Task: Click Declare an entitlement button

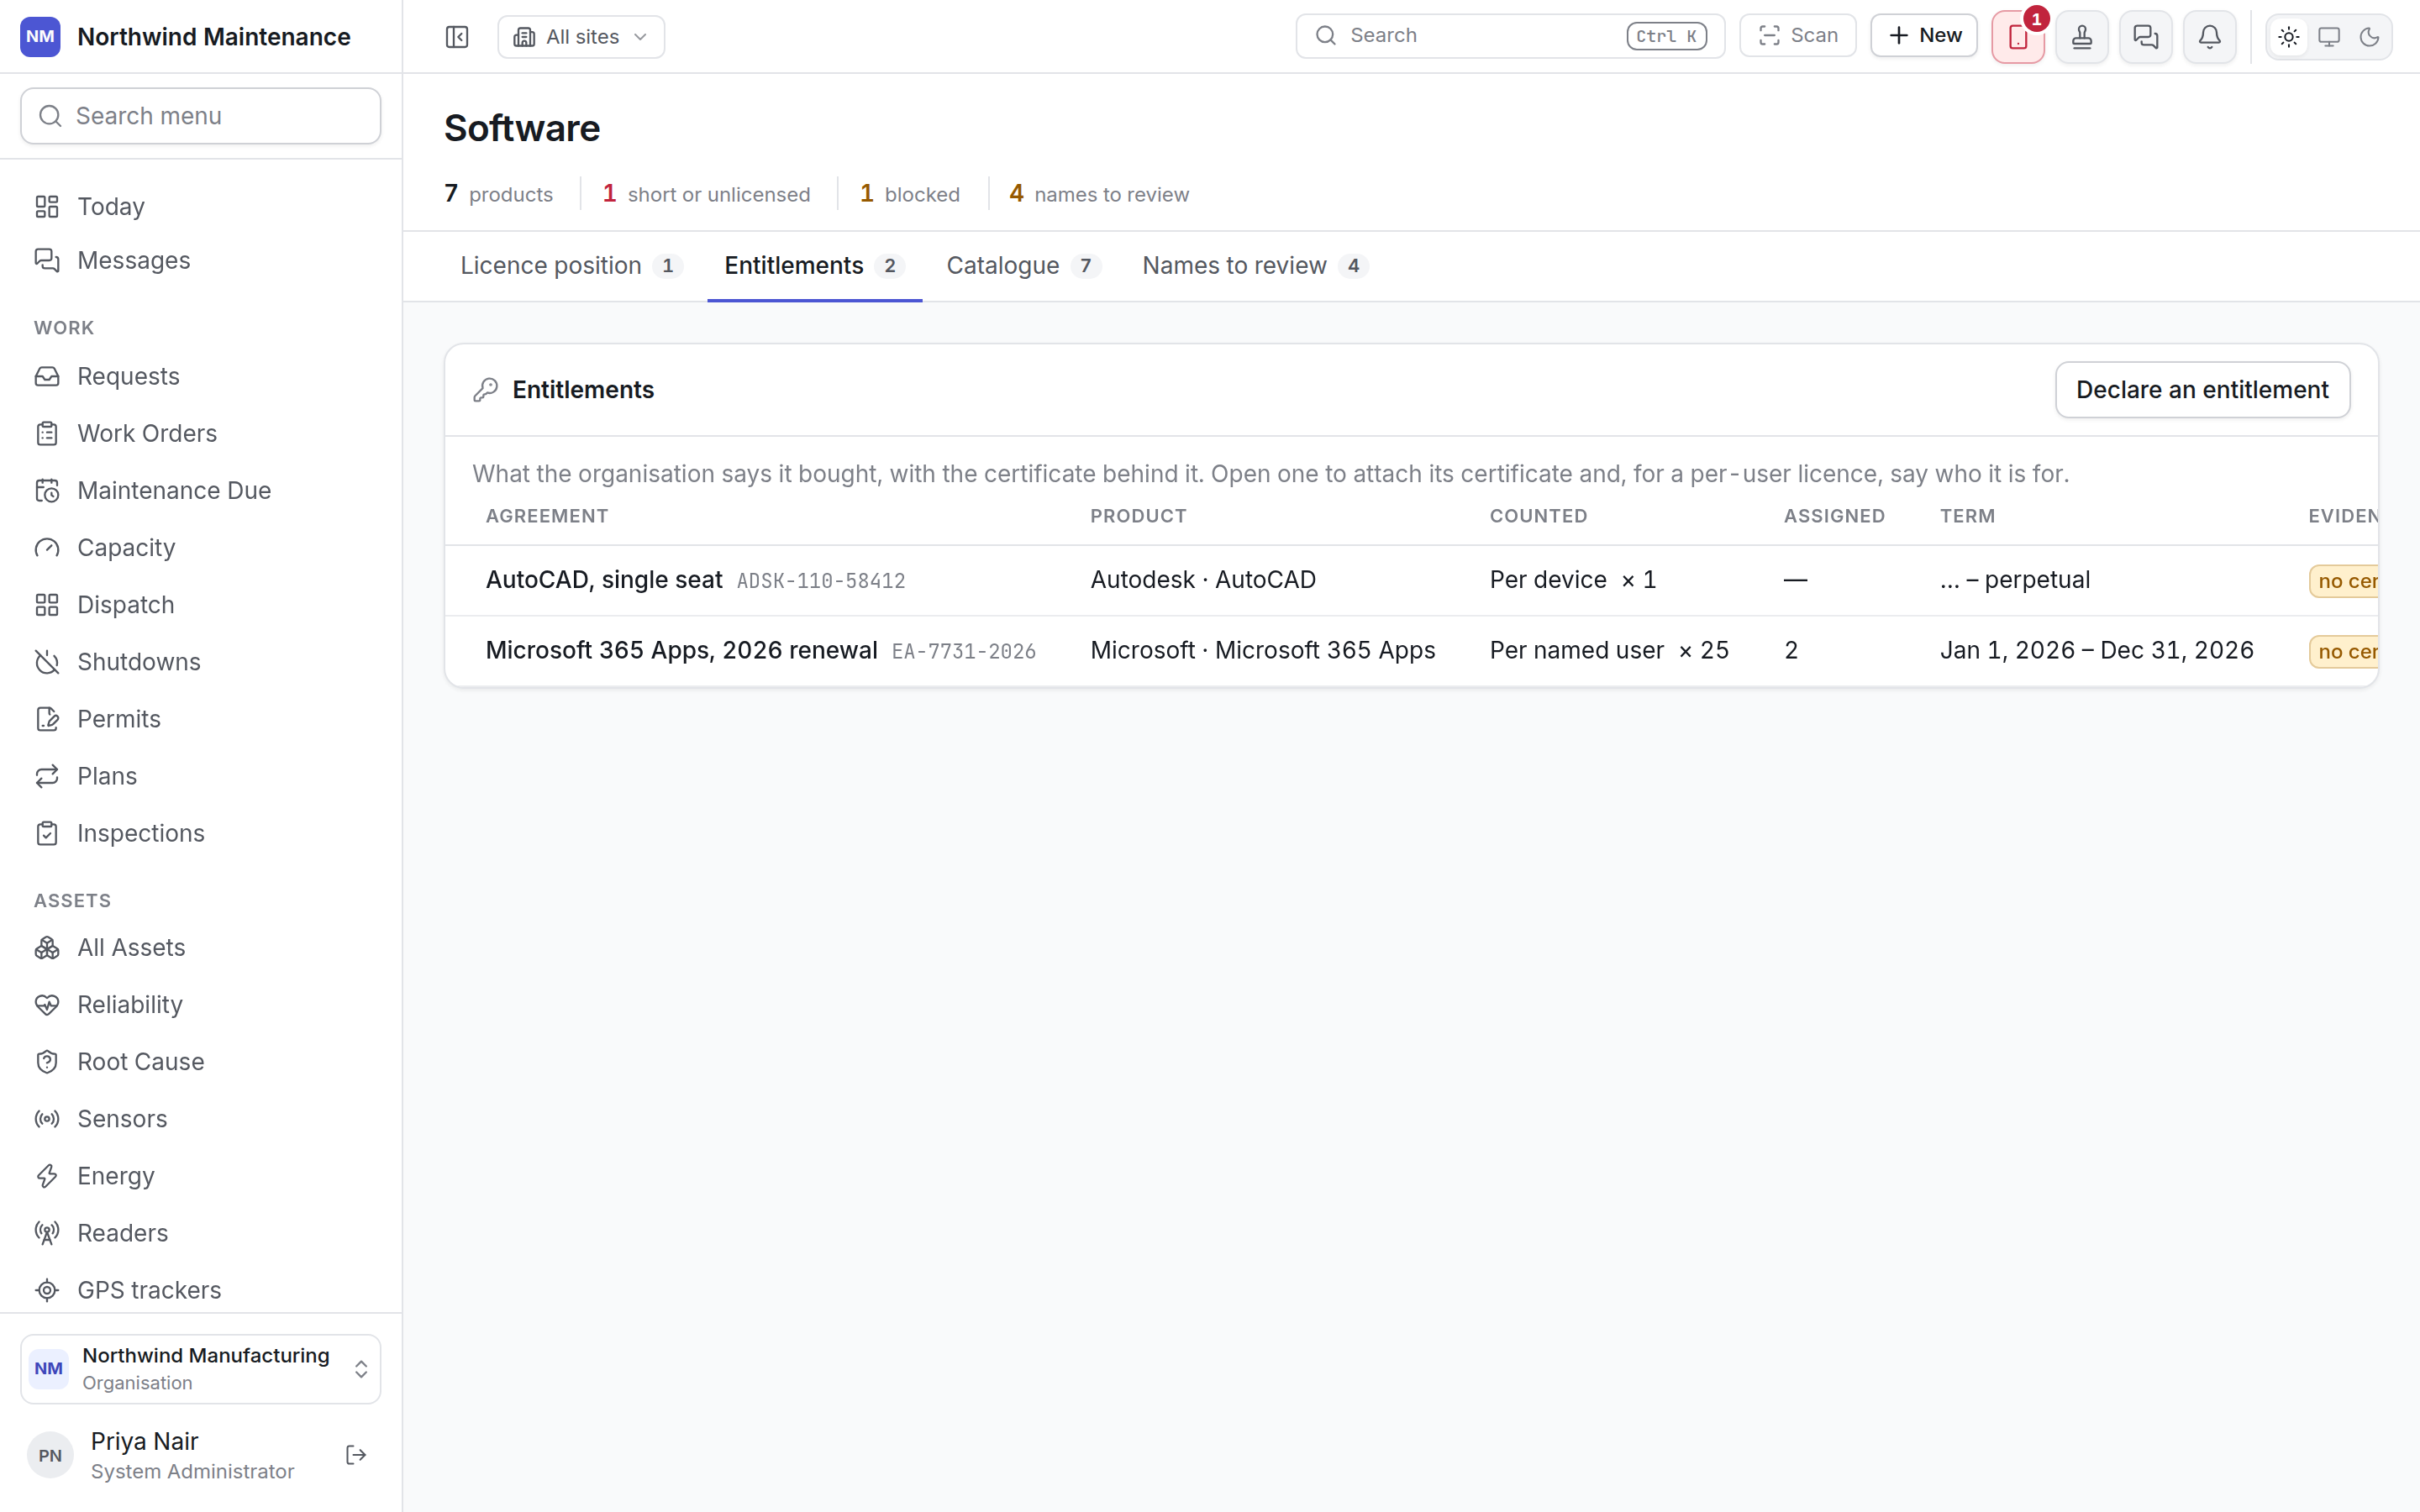Action: coord(2202,390)
